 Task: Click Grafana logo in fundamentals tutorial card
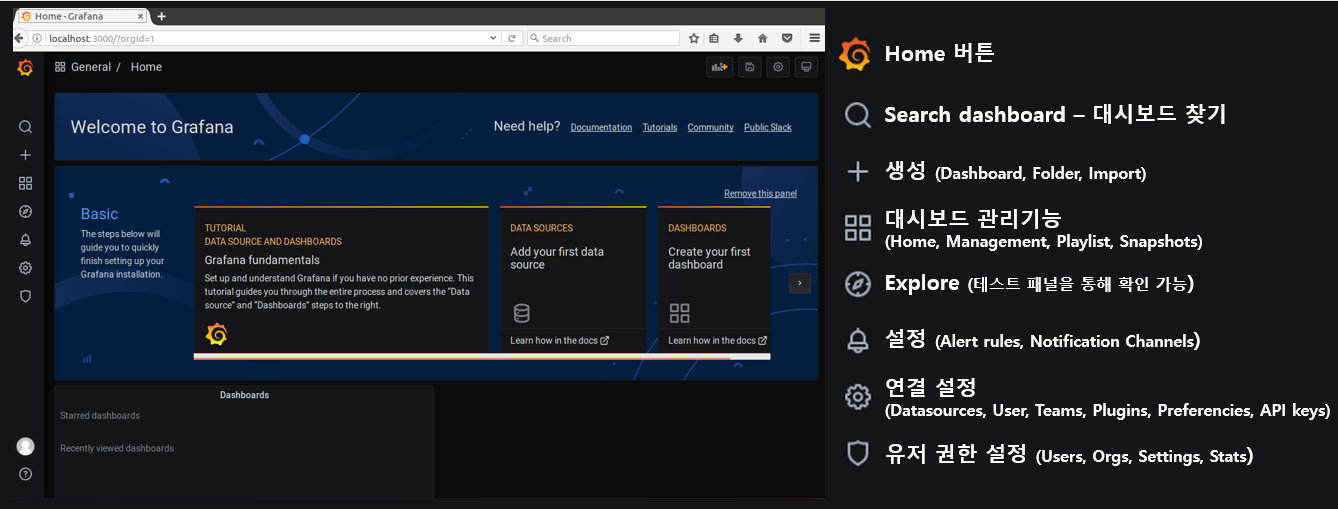(216, 335)
